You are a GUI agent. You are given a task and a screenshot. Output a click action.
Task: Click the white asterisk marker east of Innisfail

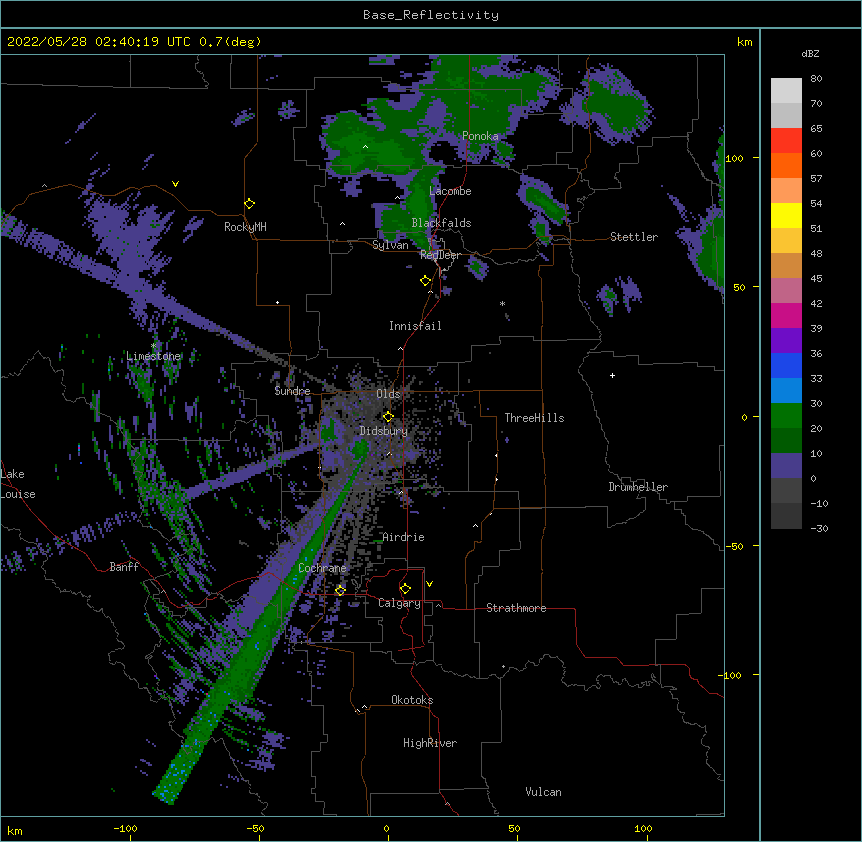[502, 303]
